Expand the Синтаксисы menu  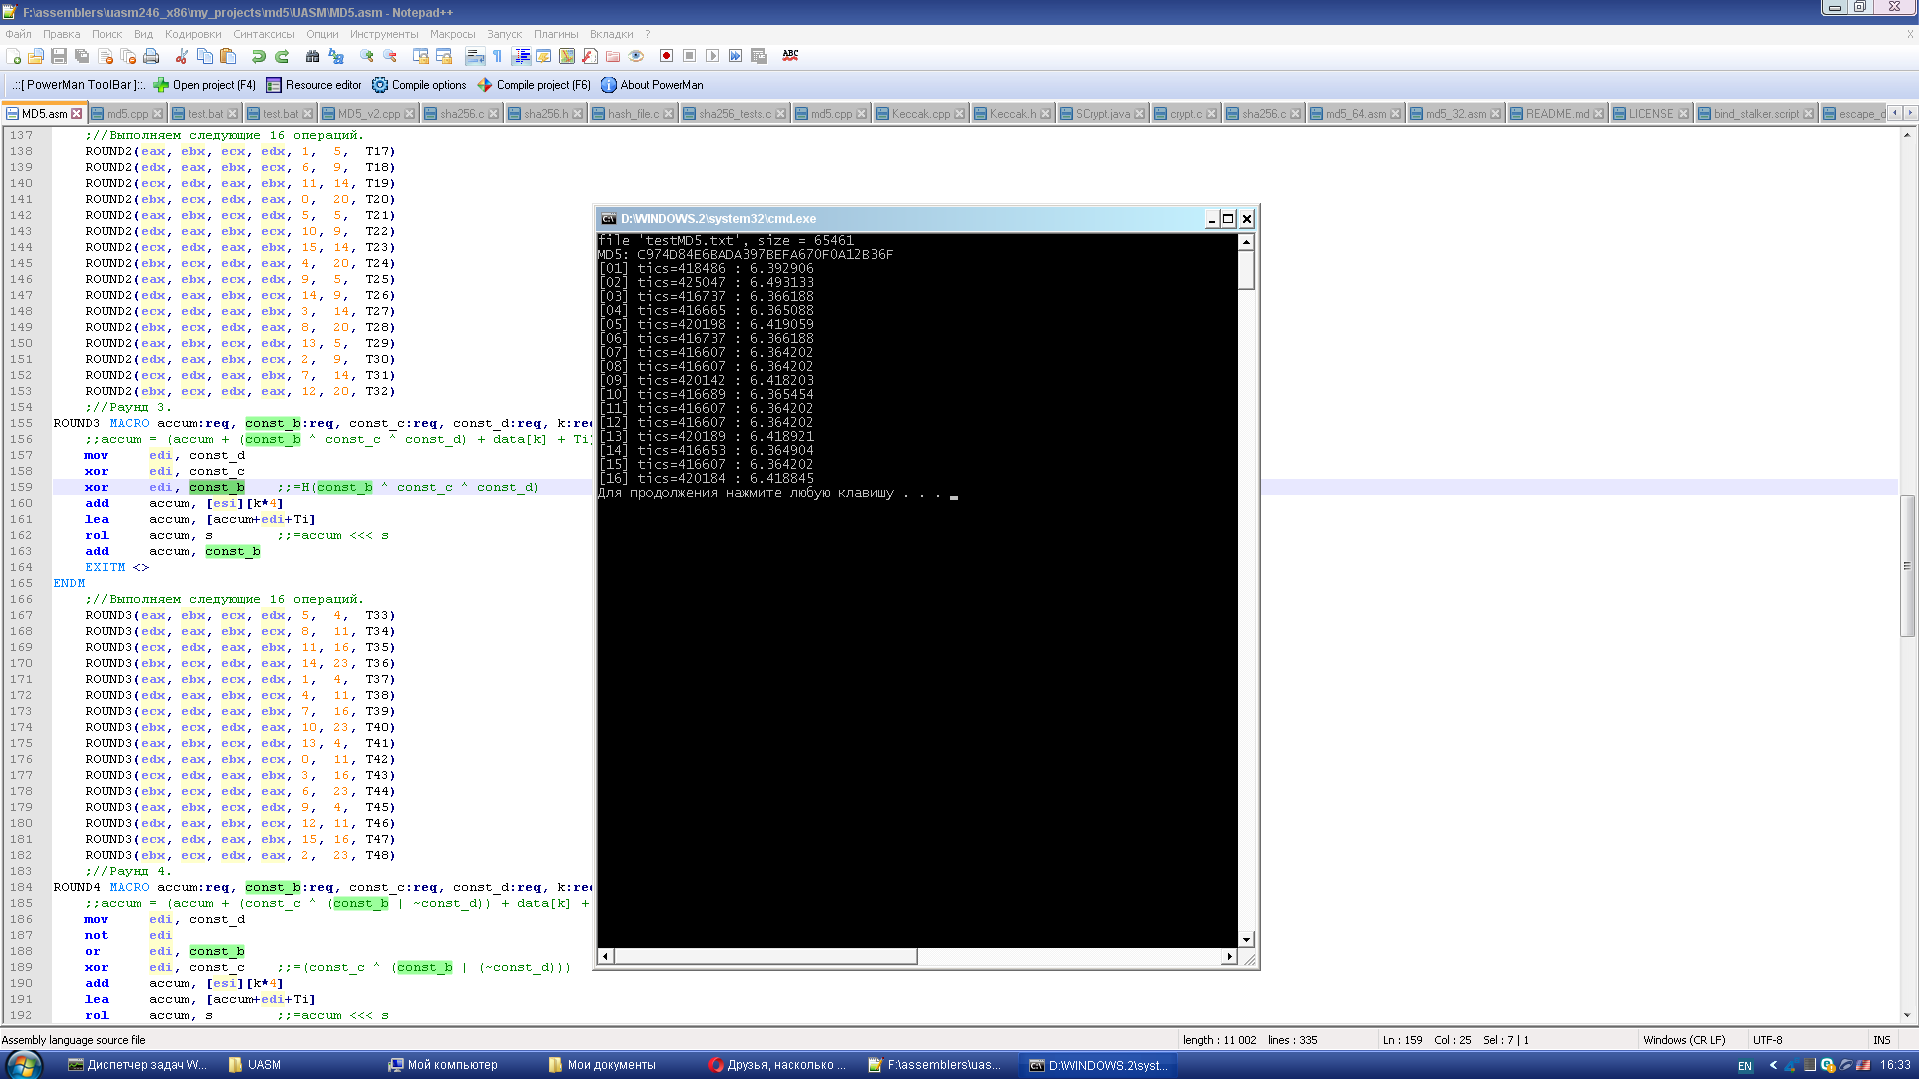(x=264, y=34)
